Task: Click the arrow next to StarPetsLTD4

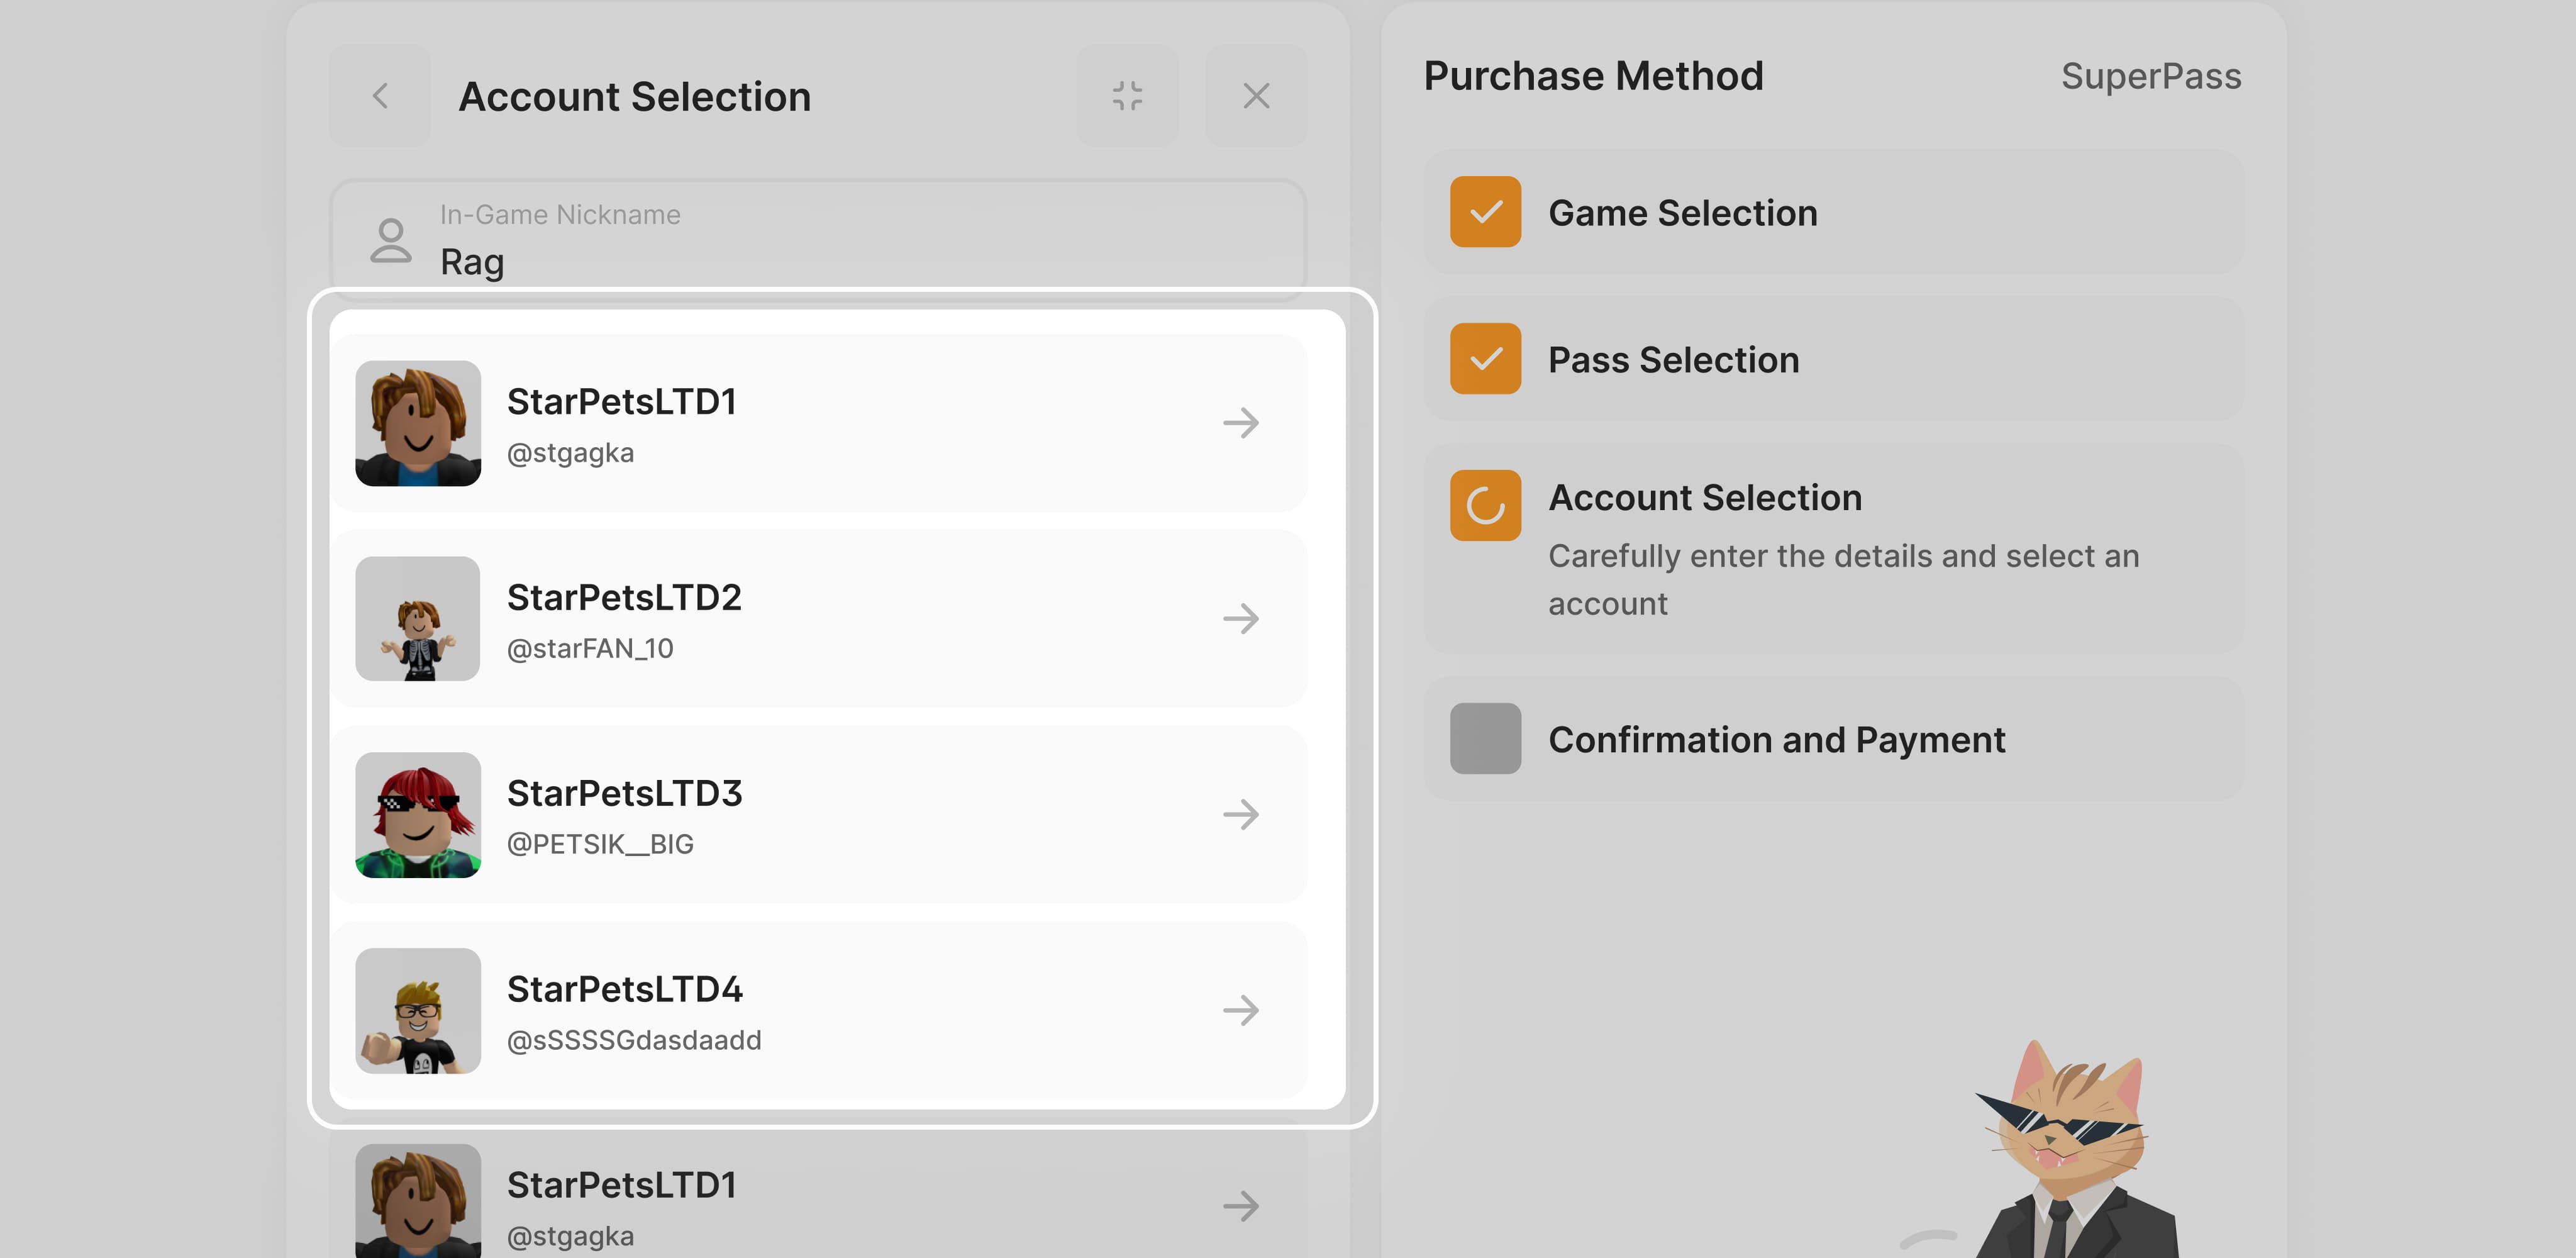Action: tap(1240, 1011)
